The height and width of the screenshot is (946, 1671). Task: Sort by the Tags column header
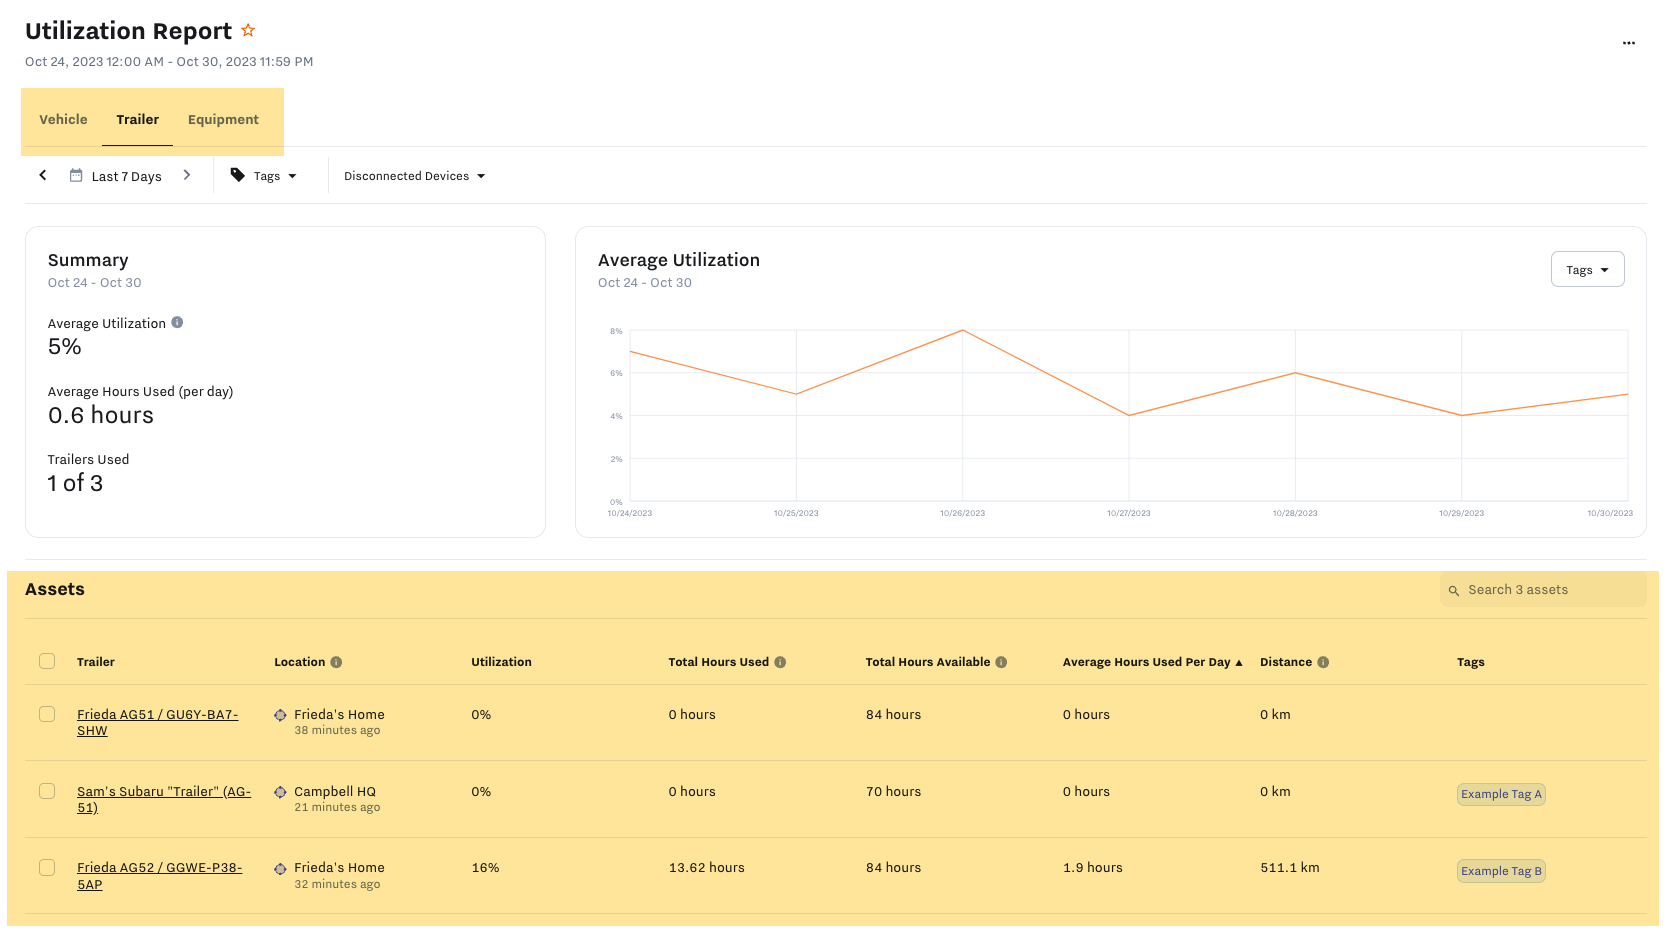click(1470, 662)
